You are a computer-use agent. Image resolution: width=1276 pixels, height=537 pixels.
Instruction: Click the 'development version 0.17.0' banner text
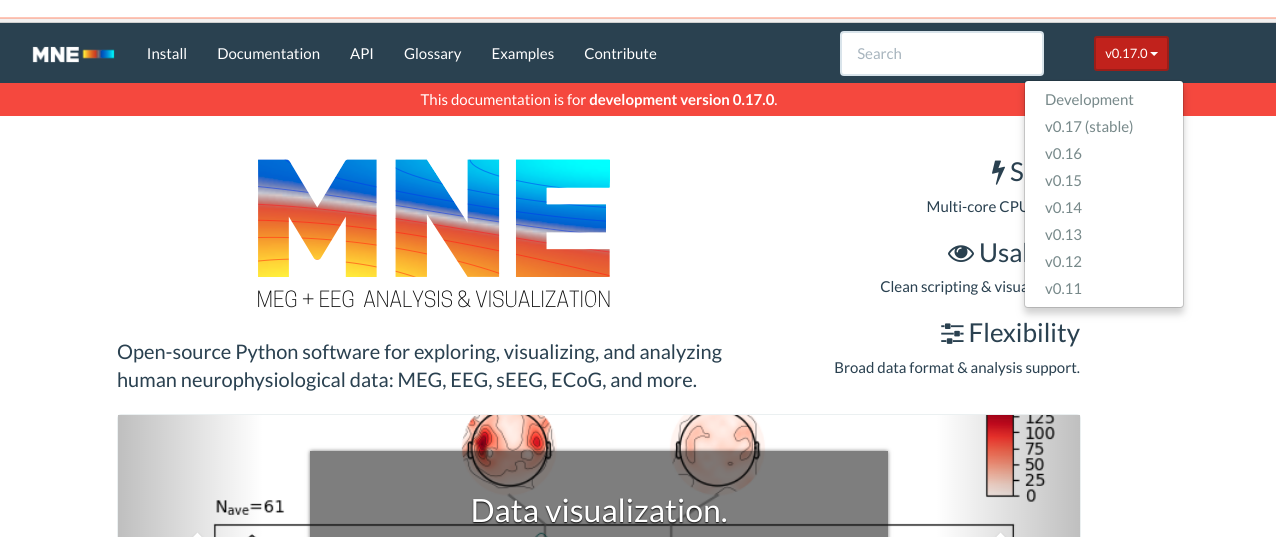[x=682, y=100]
